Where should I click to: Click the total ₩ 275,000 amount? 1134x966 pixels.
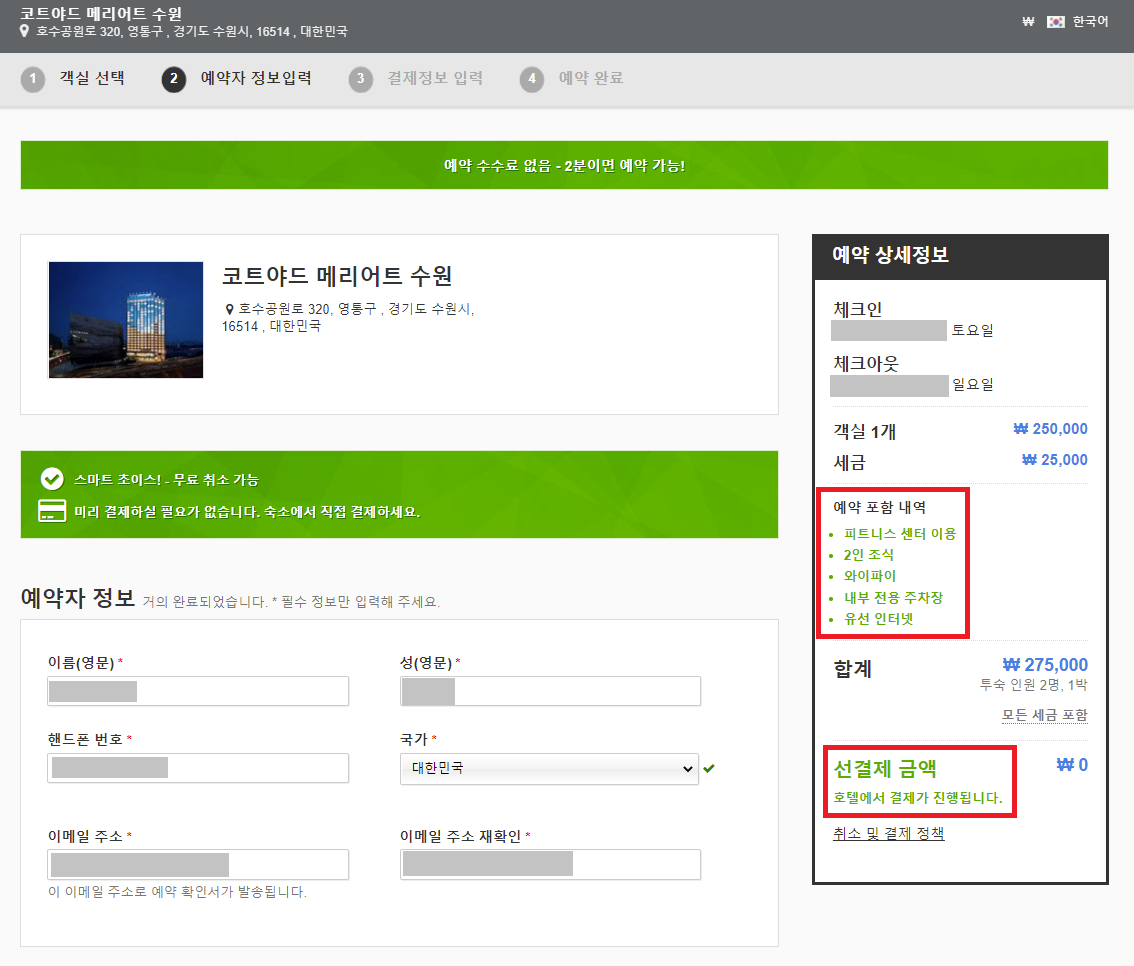(1045, 664)
